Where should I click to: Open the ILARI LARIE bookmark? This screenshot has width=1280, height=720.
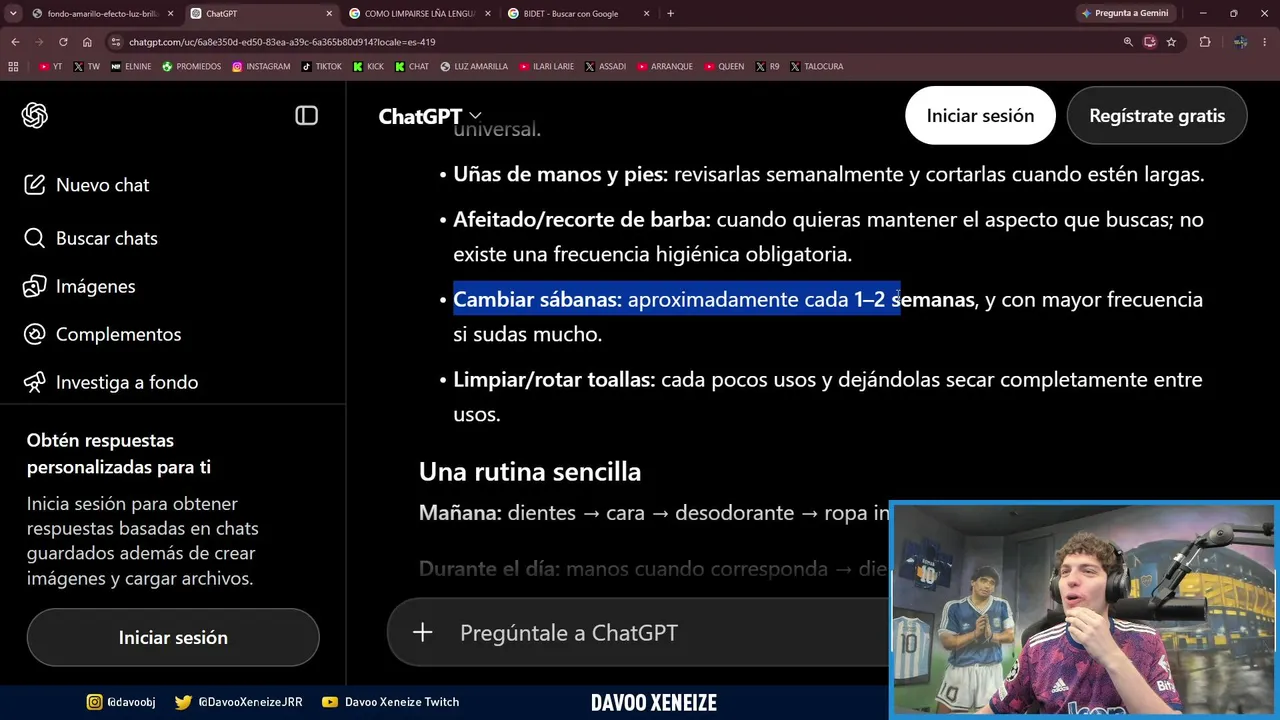[546, 67]
